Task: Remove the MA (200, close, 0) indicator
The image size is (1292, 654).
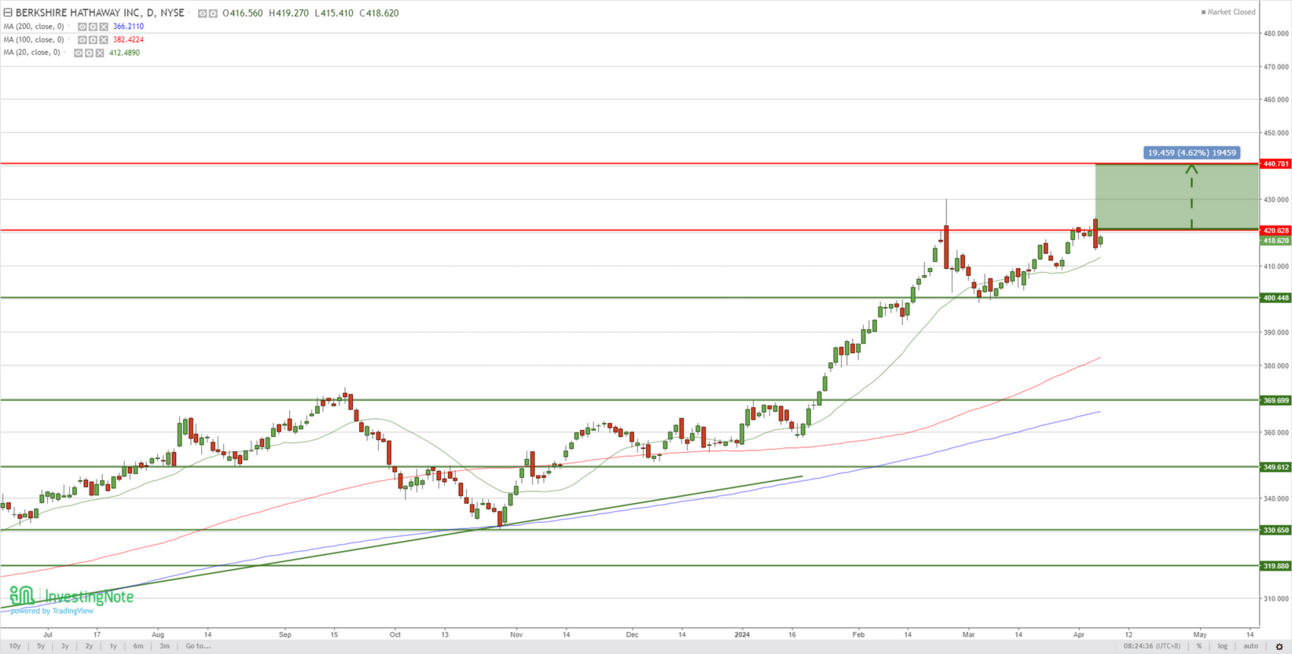Action: (103, 27)
